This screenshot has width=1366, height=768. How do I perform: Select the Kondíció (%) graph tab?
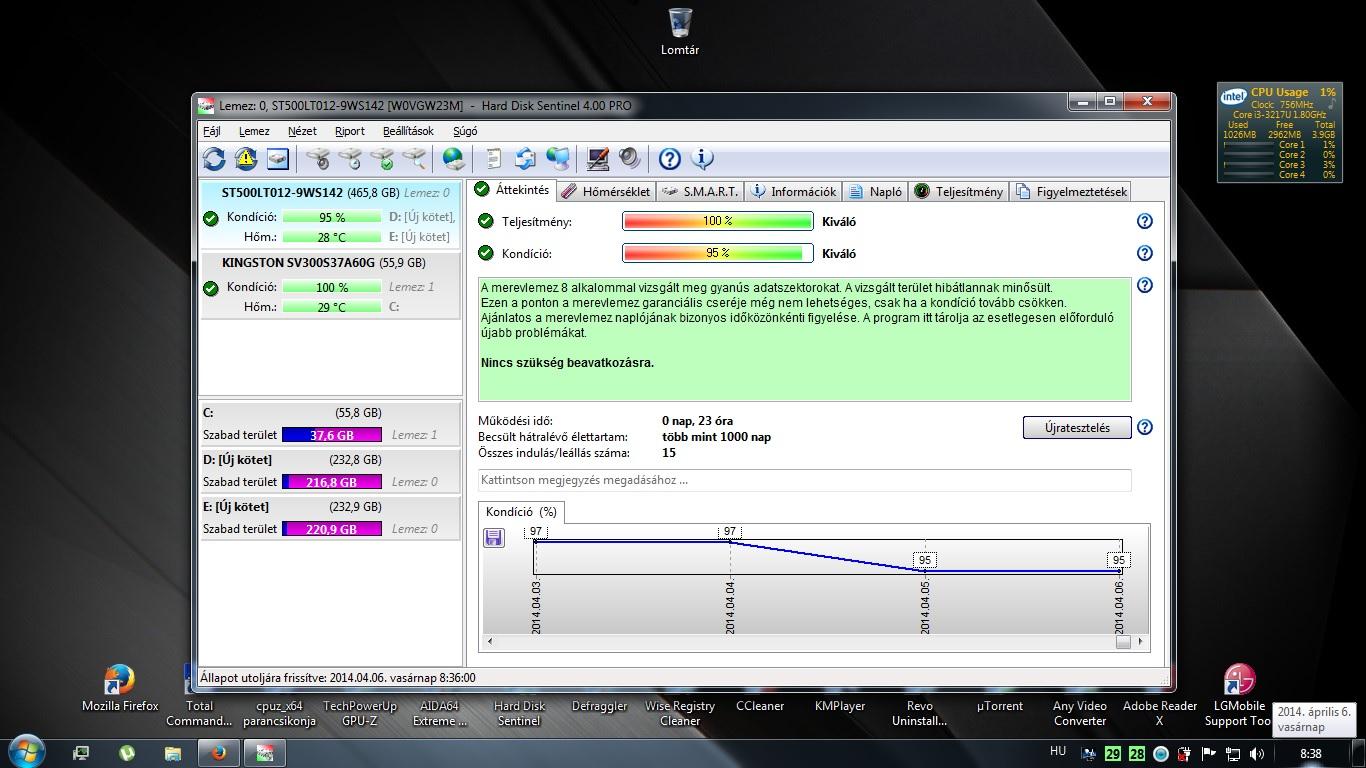coord(521,512)
